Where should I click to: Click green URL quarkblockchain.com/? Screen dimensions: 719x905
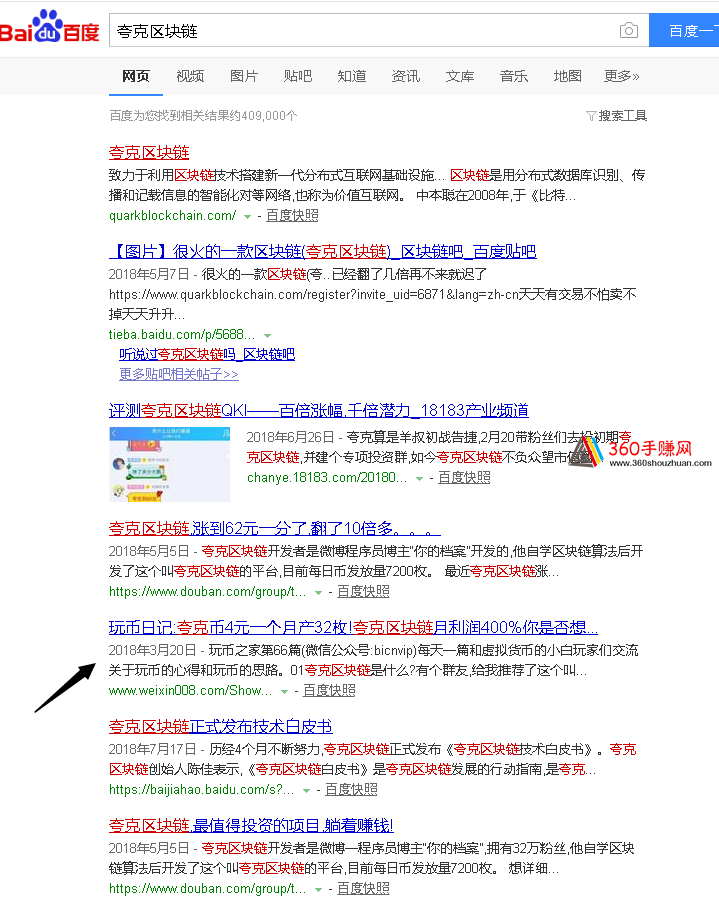point(173,215)
